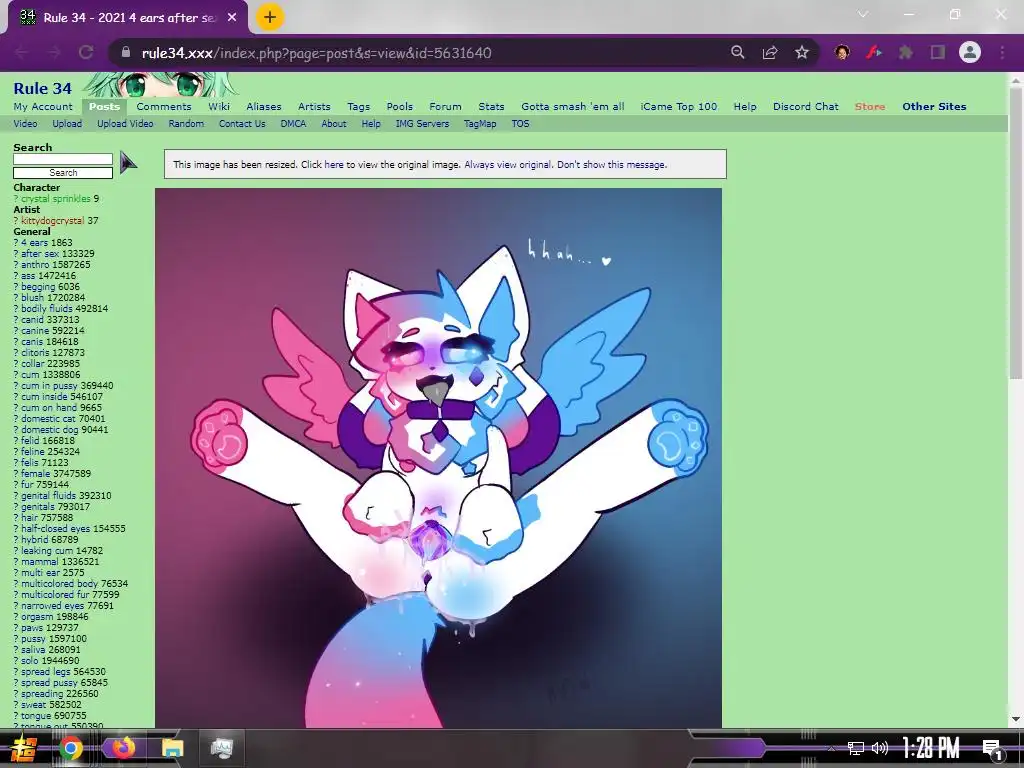Open the IMG Servers submenu link
Screen dimensions: 1024x768
click(x=423, y=123)
